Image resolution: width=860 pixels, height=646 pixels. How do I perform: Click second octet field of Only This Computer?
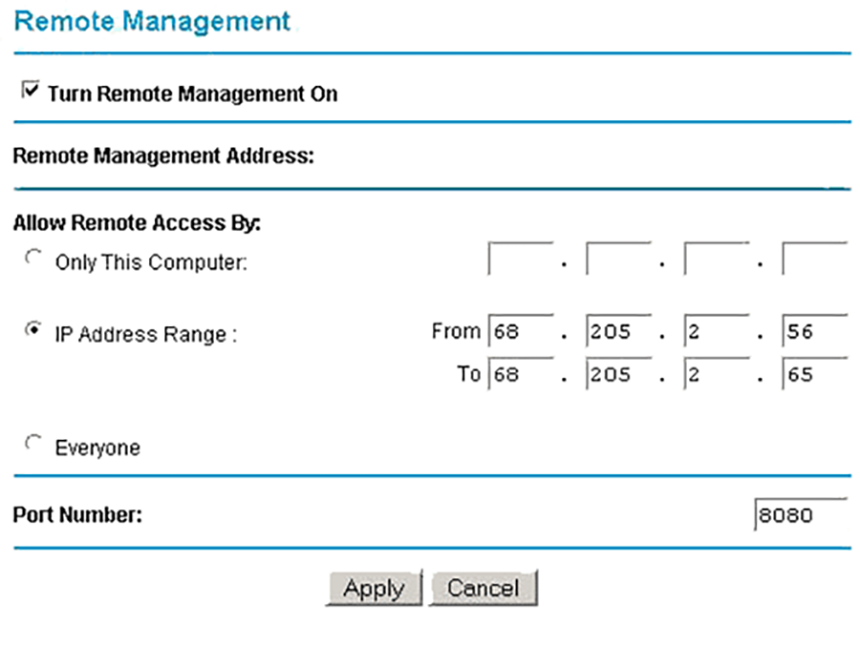pos(618,259)
